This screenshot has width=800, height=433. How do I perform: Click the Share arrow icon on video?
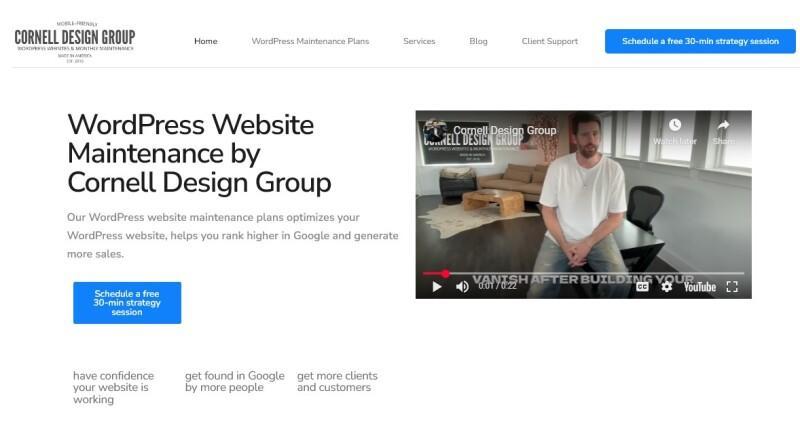(723, 125)
